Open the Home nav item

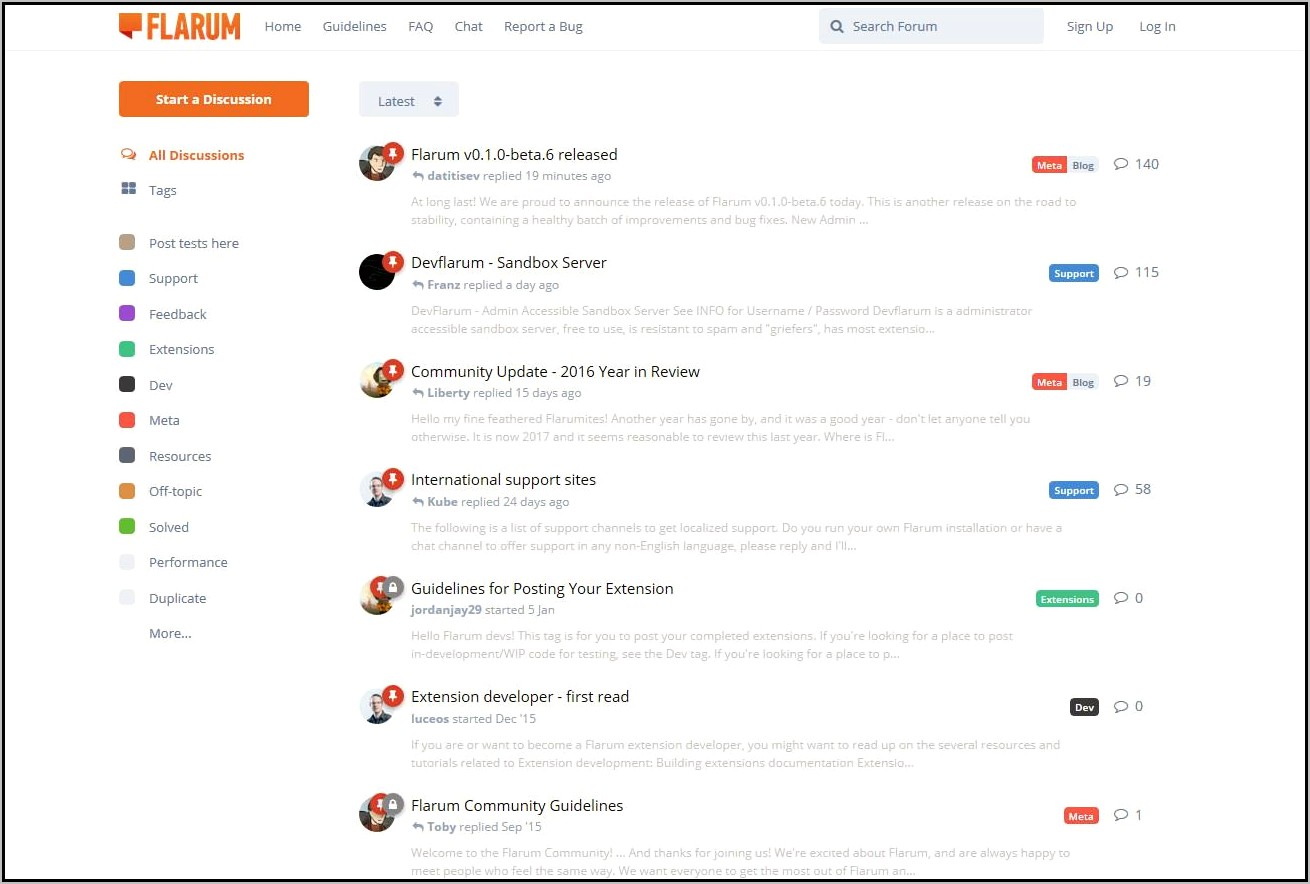click(283, 27)
